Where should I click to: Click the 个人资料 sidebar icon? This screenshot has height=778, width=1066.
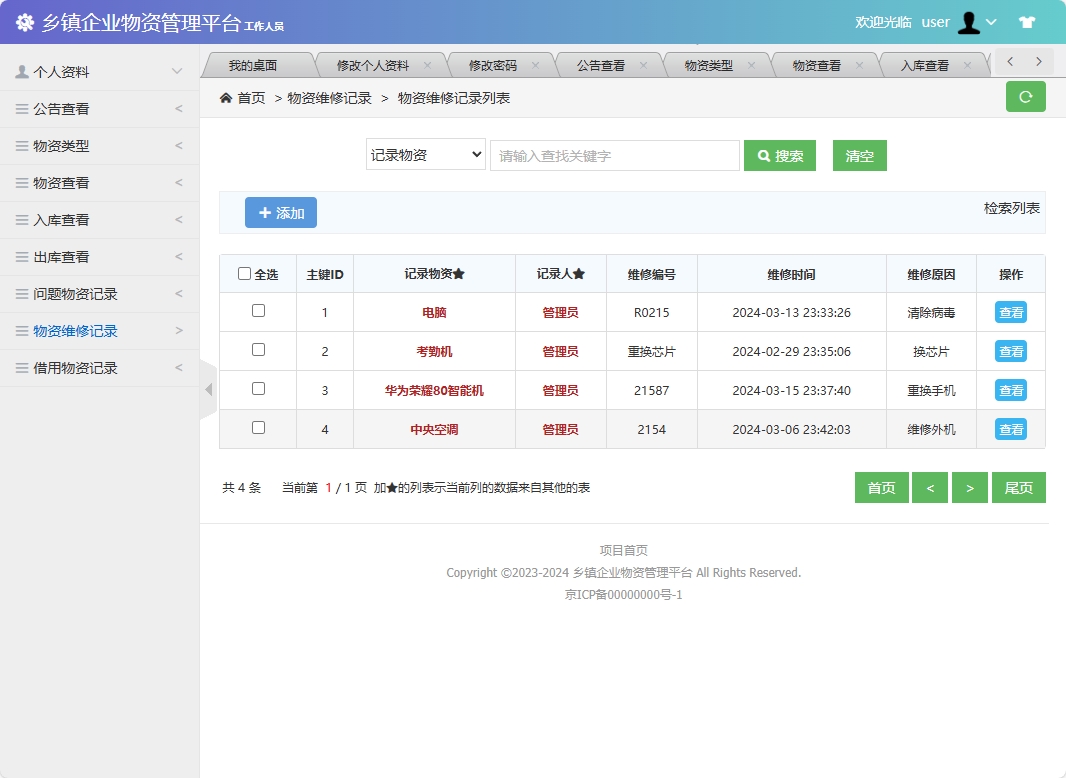click(x=22, y=71)
